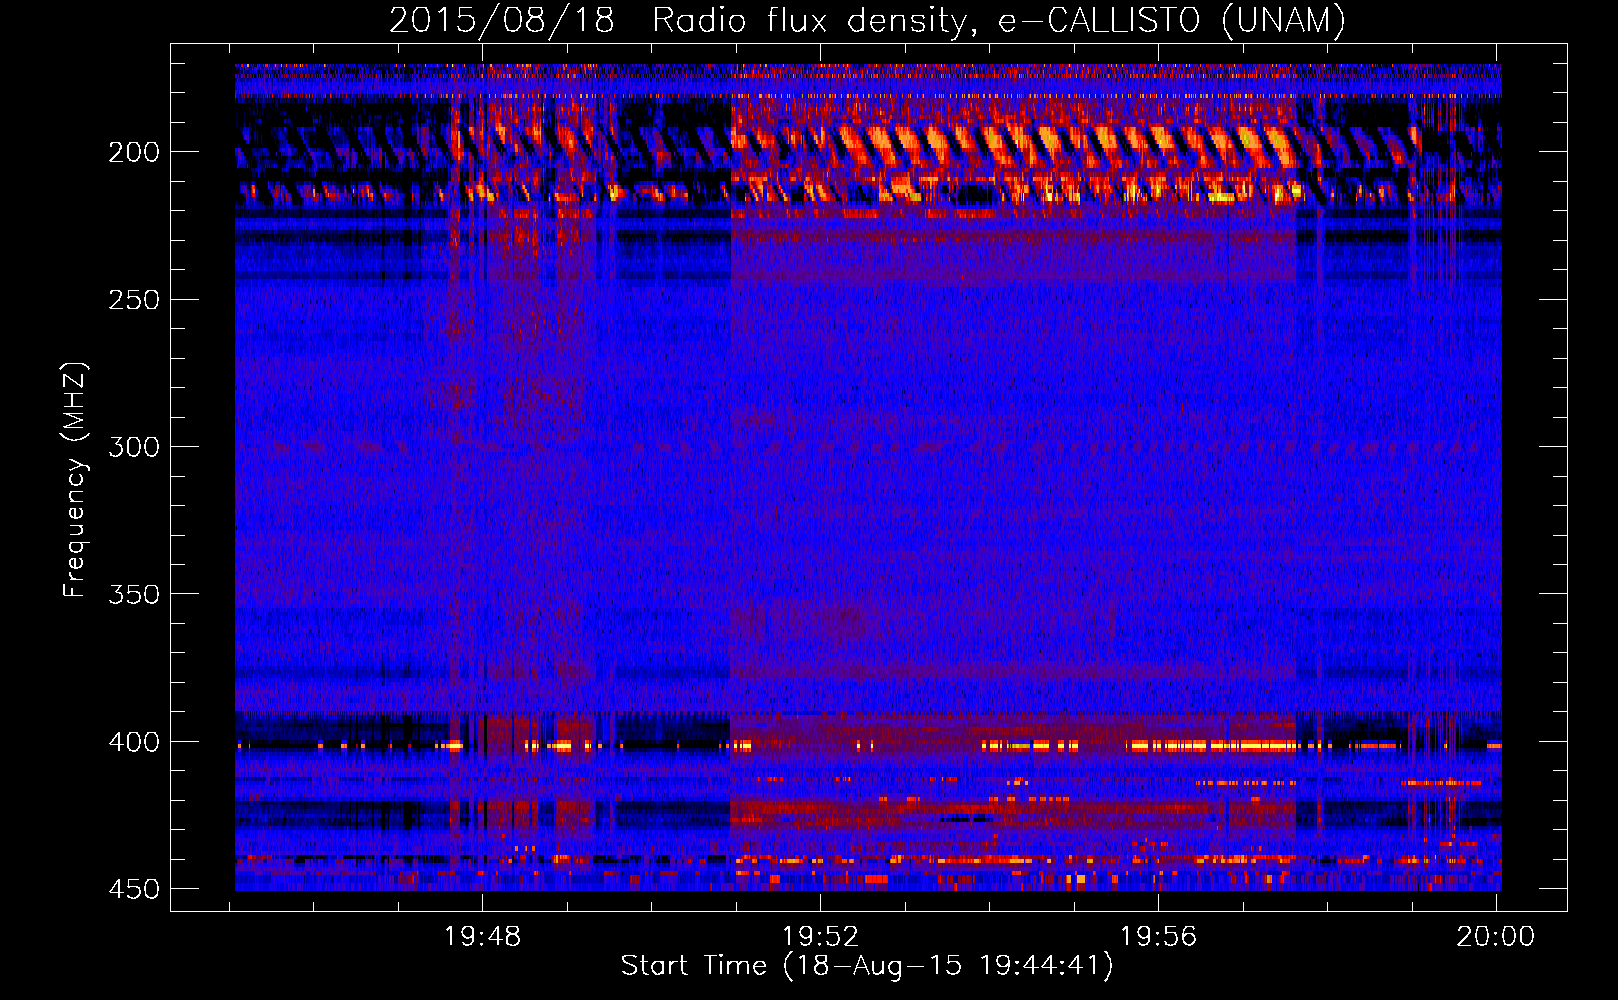
Task: Click the 450 frequency tick label
Action: (x=134, y=889)
